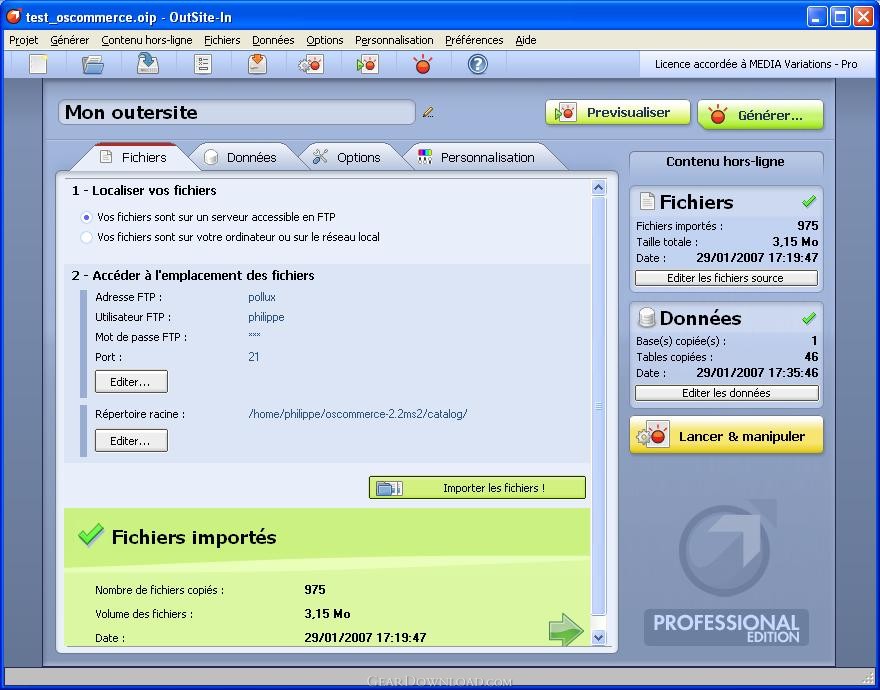Click Lancer & manipuler yellow button
The height and width of the screenshot is (690, 880).
click(726, 436)
